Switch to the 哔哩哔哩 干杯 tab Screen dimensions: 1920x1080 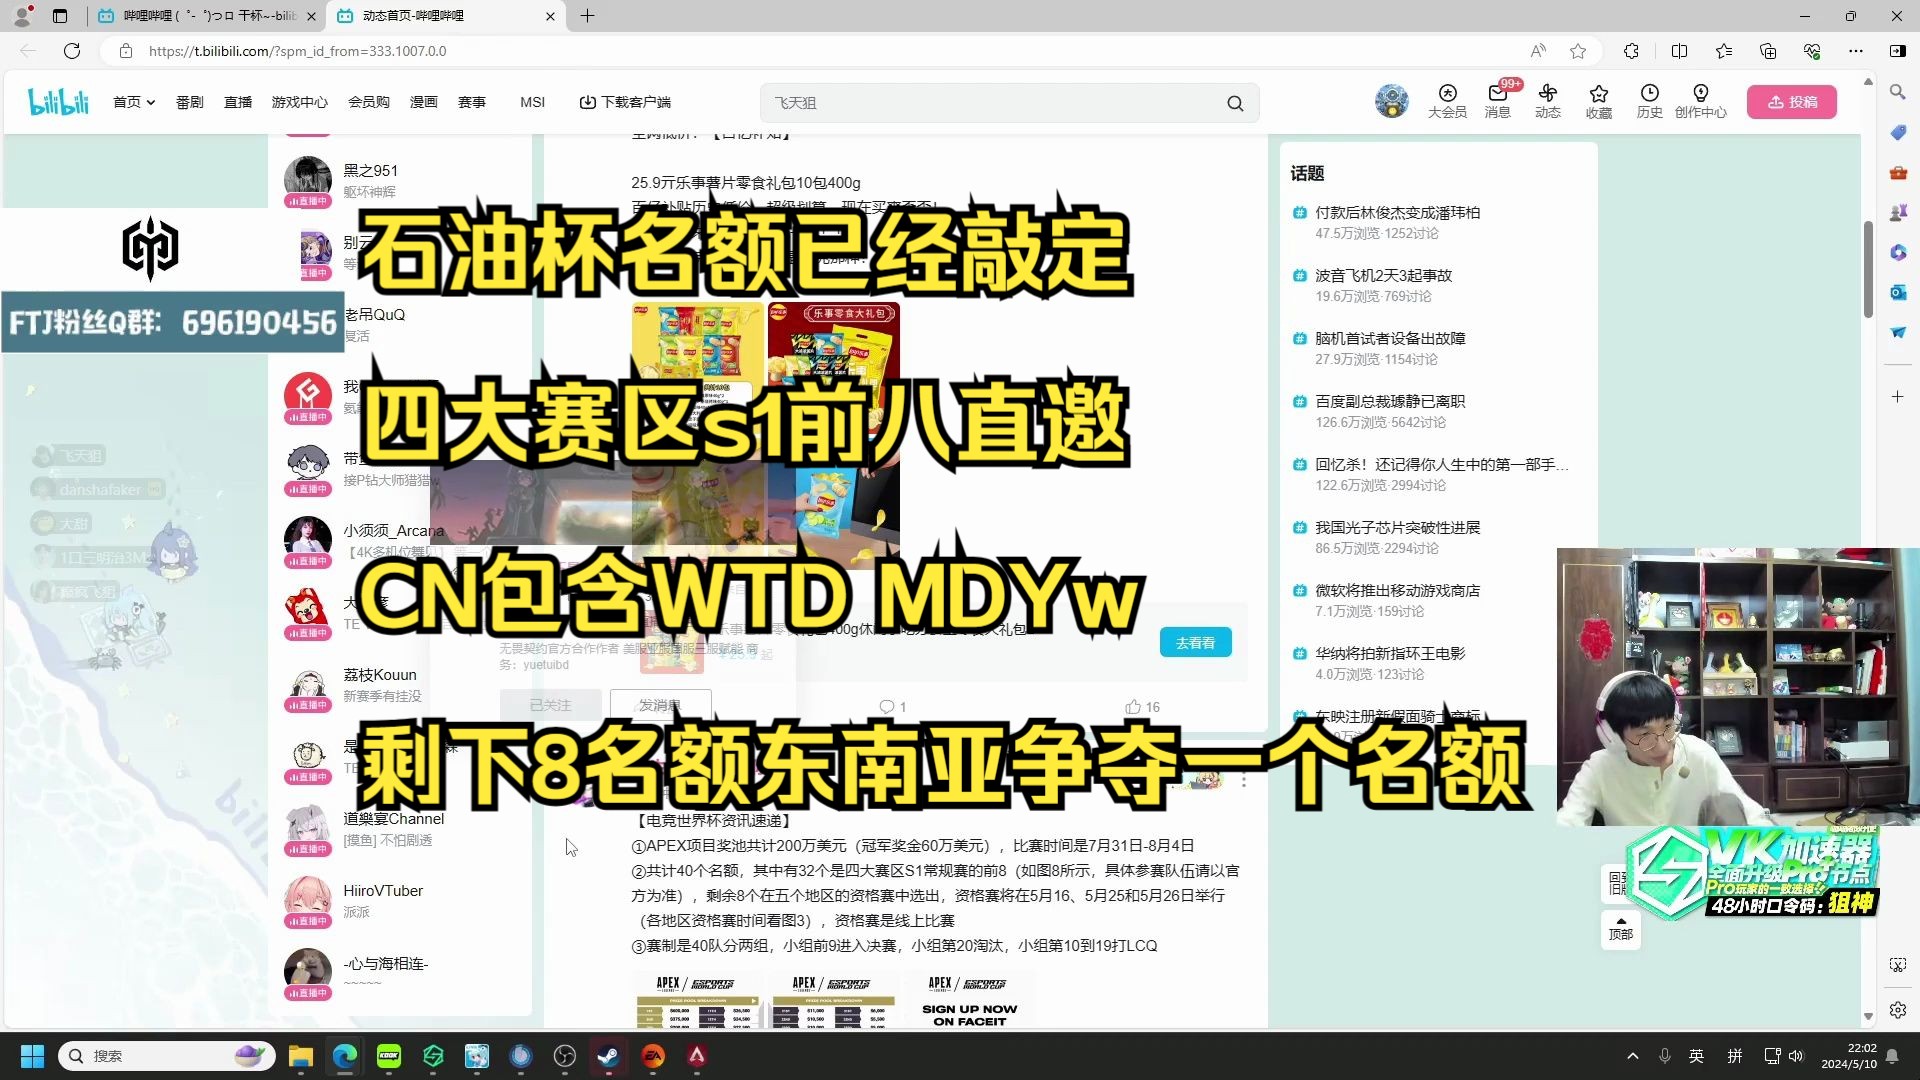[205, 16]
